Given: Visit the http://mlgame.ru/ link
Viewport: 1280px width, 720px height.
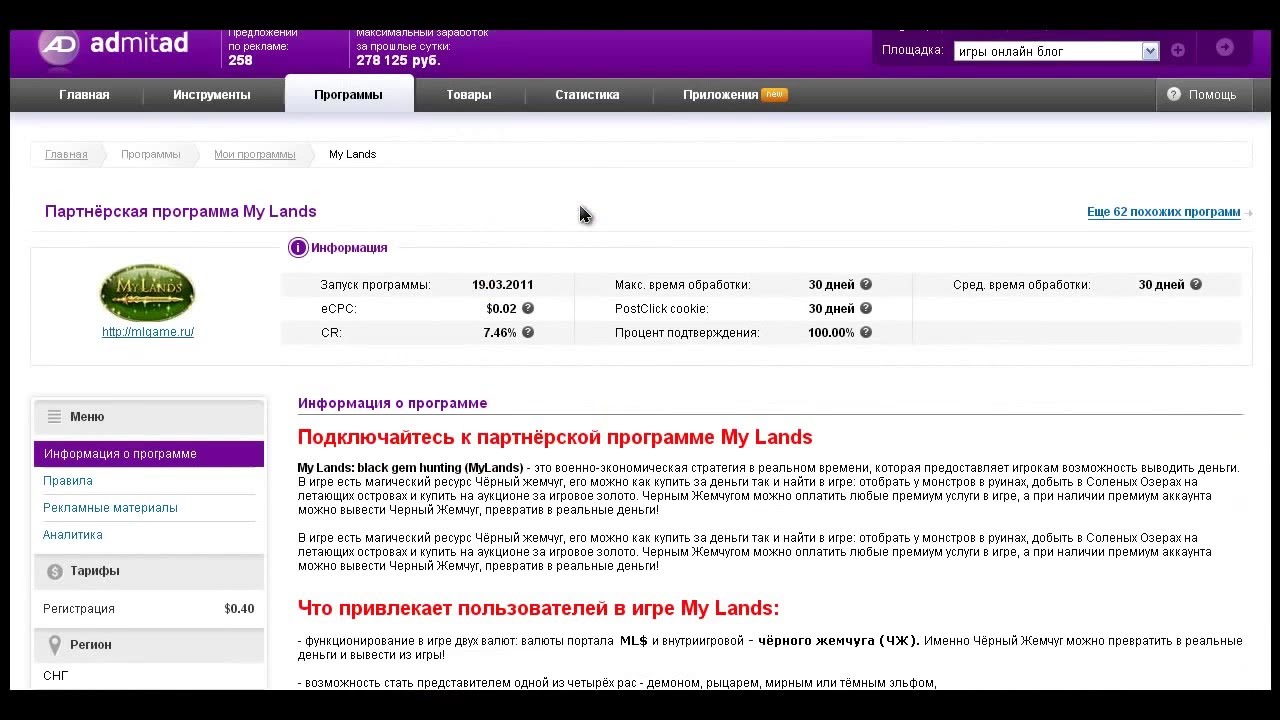Looking at the screenshot, I should 148,332.
